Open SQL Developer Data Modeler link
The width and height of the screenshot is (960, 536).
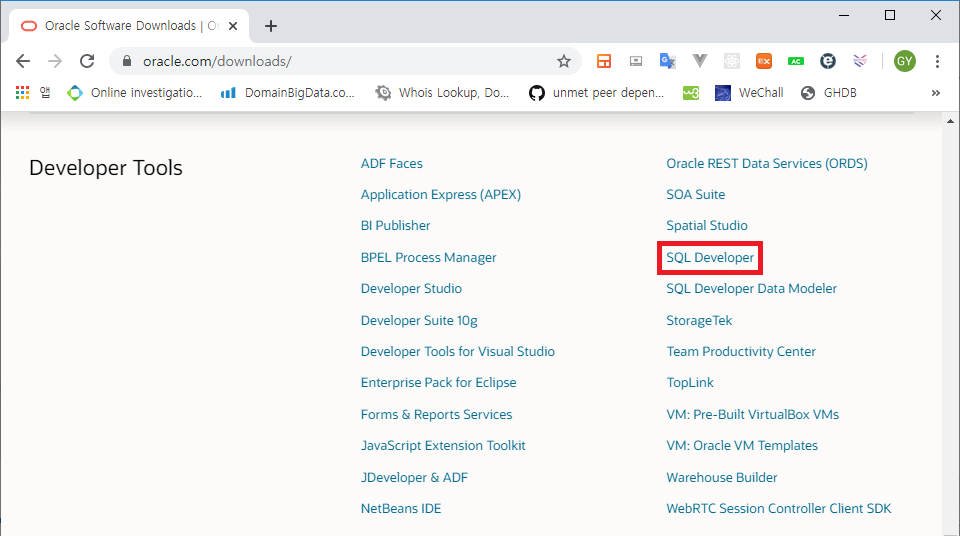[751, 289]
